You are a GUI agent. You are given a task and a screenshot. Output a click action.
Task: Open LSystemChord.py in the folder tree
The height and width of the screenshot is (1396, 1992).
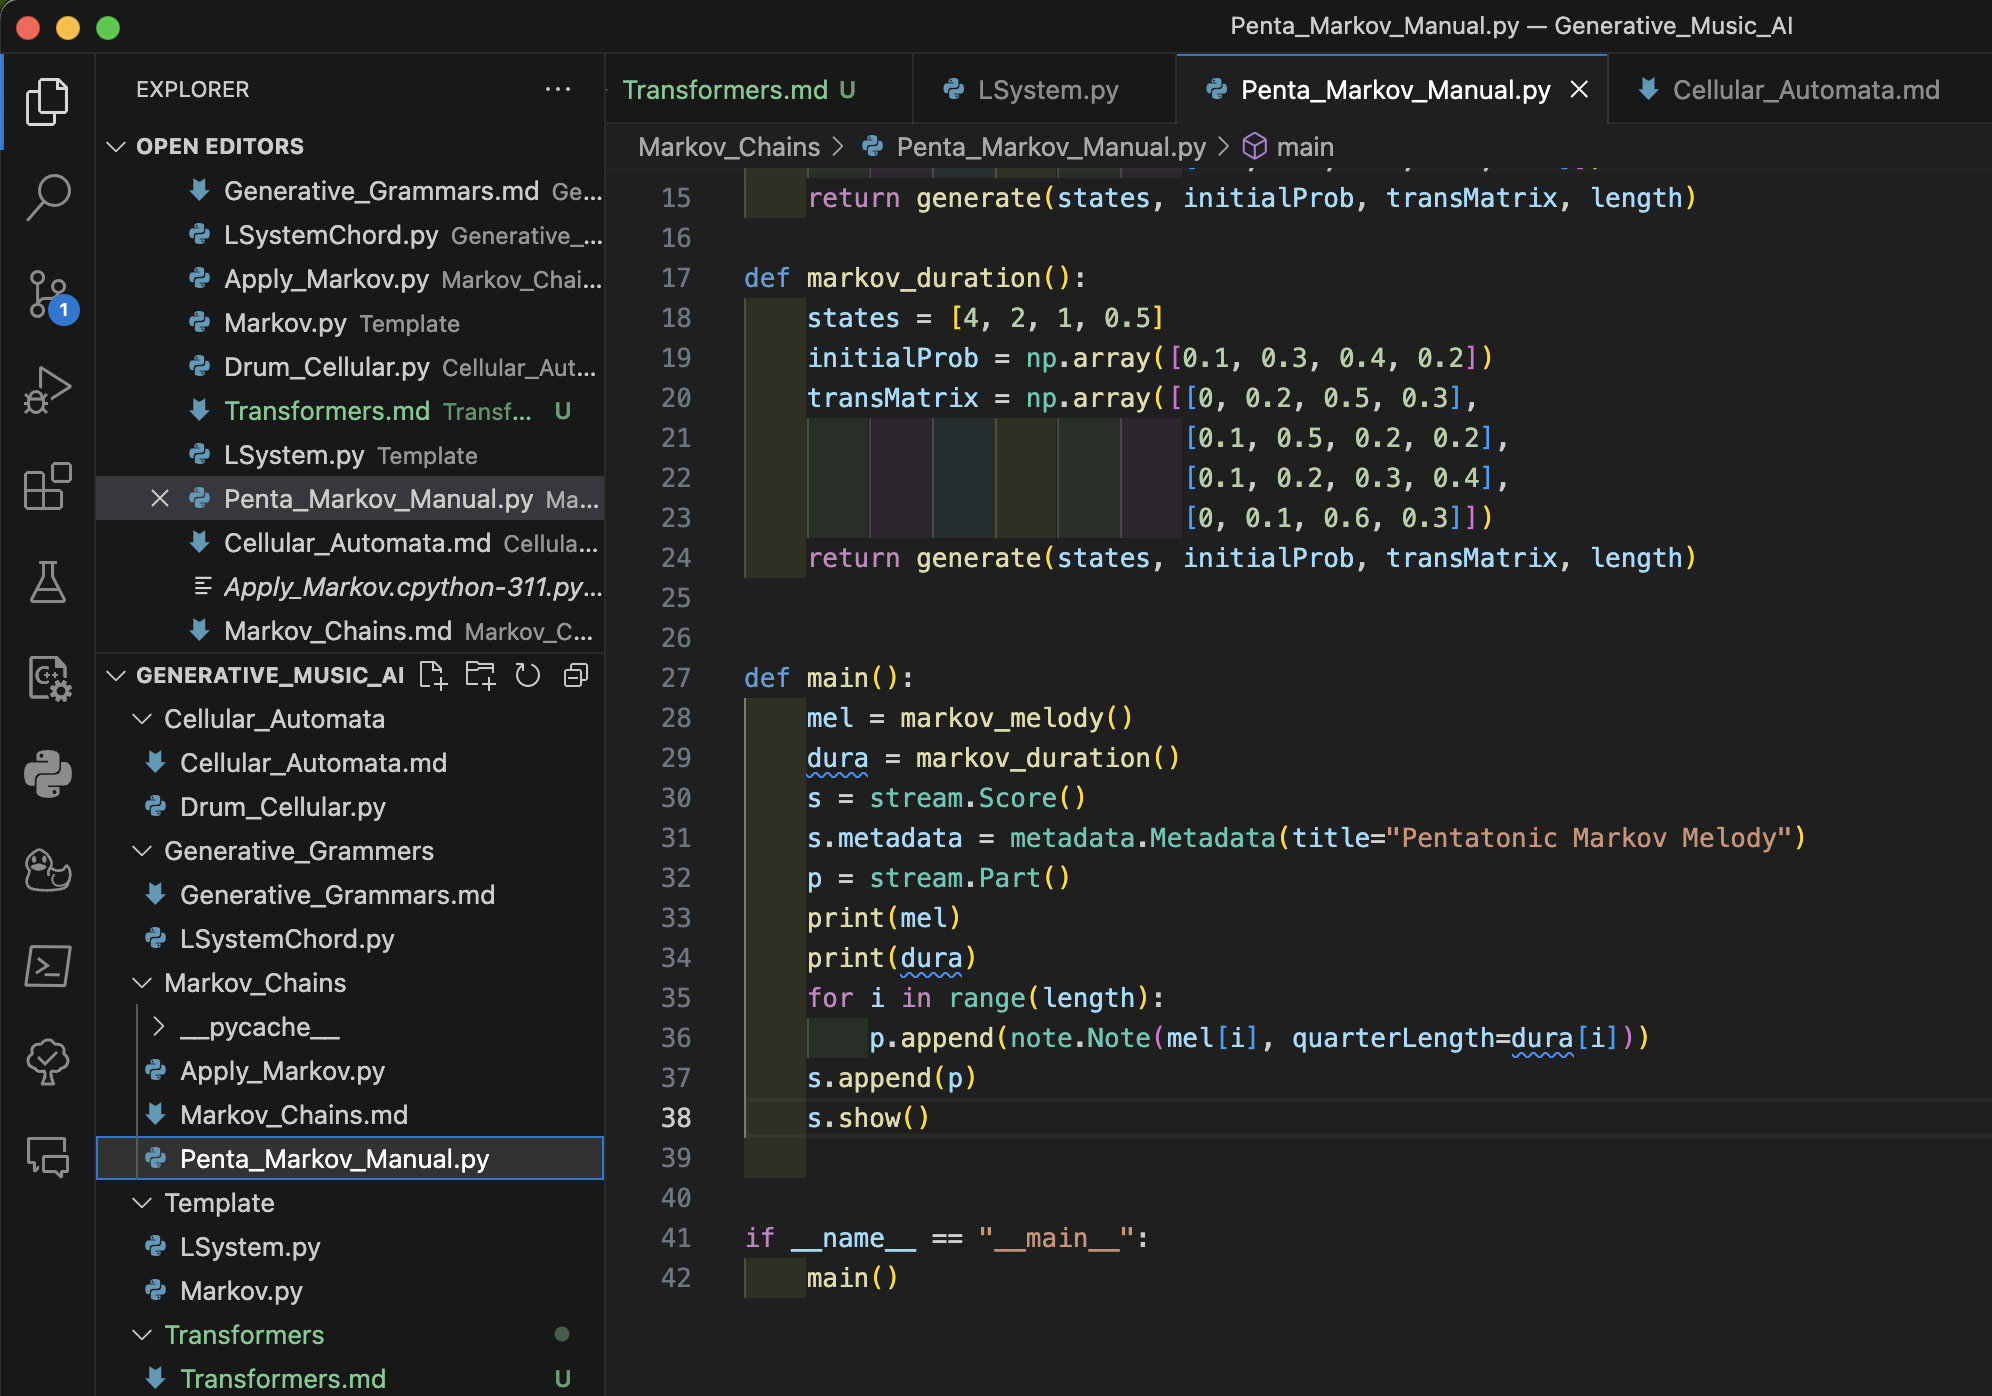(350, 938)
